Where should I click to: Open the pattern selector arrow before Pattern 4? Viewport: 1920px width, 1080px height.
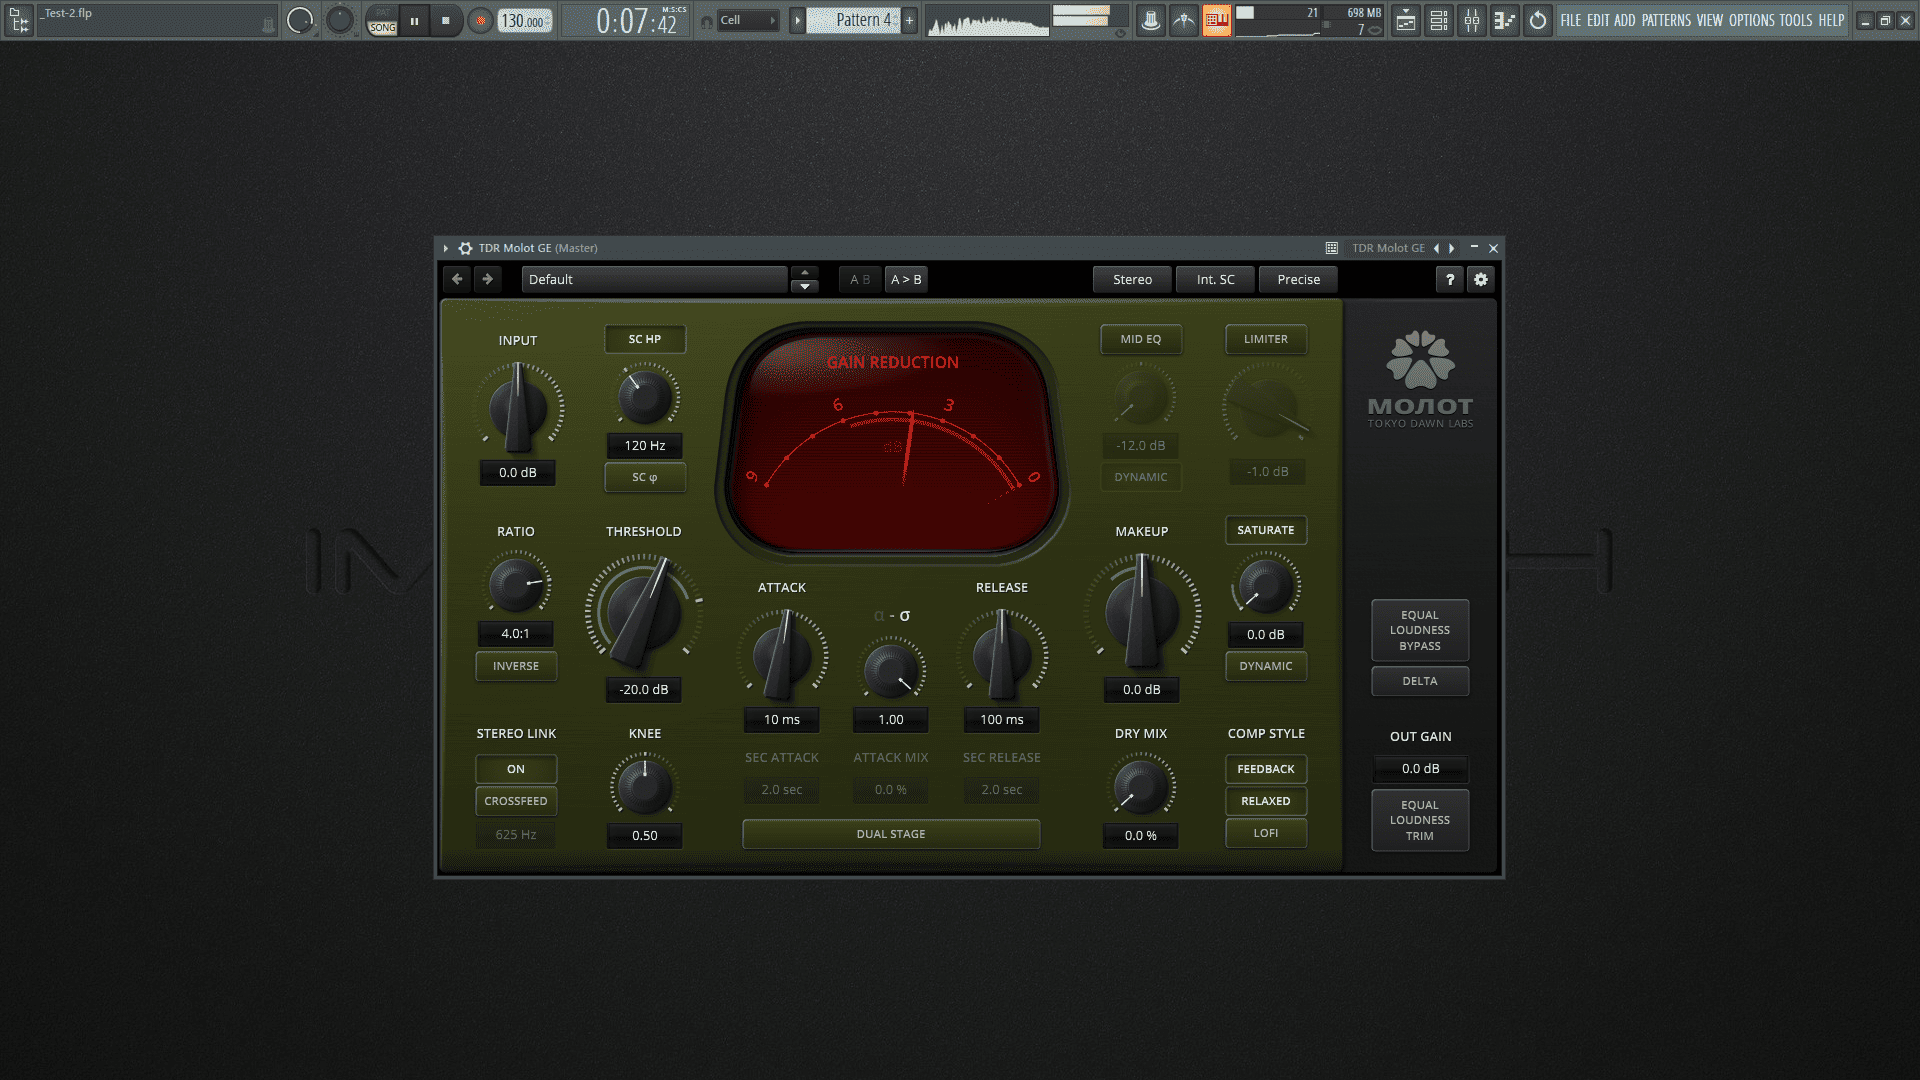(x=797, y=20)
